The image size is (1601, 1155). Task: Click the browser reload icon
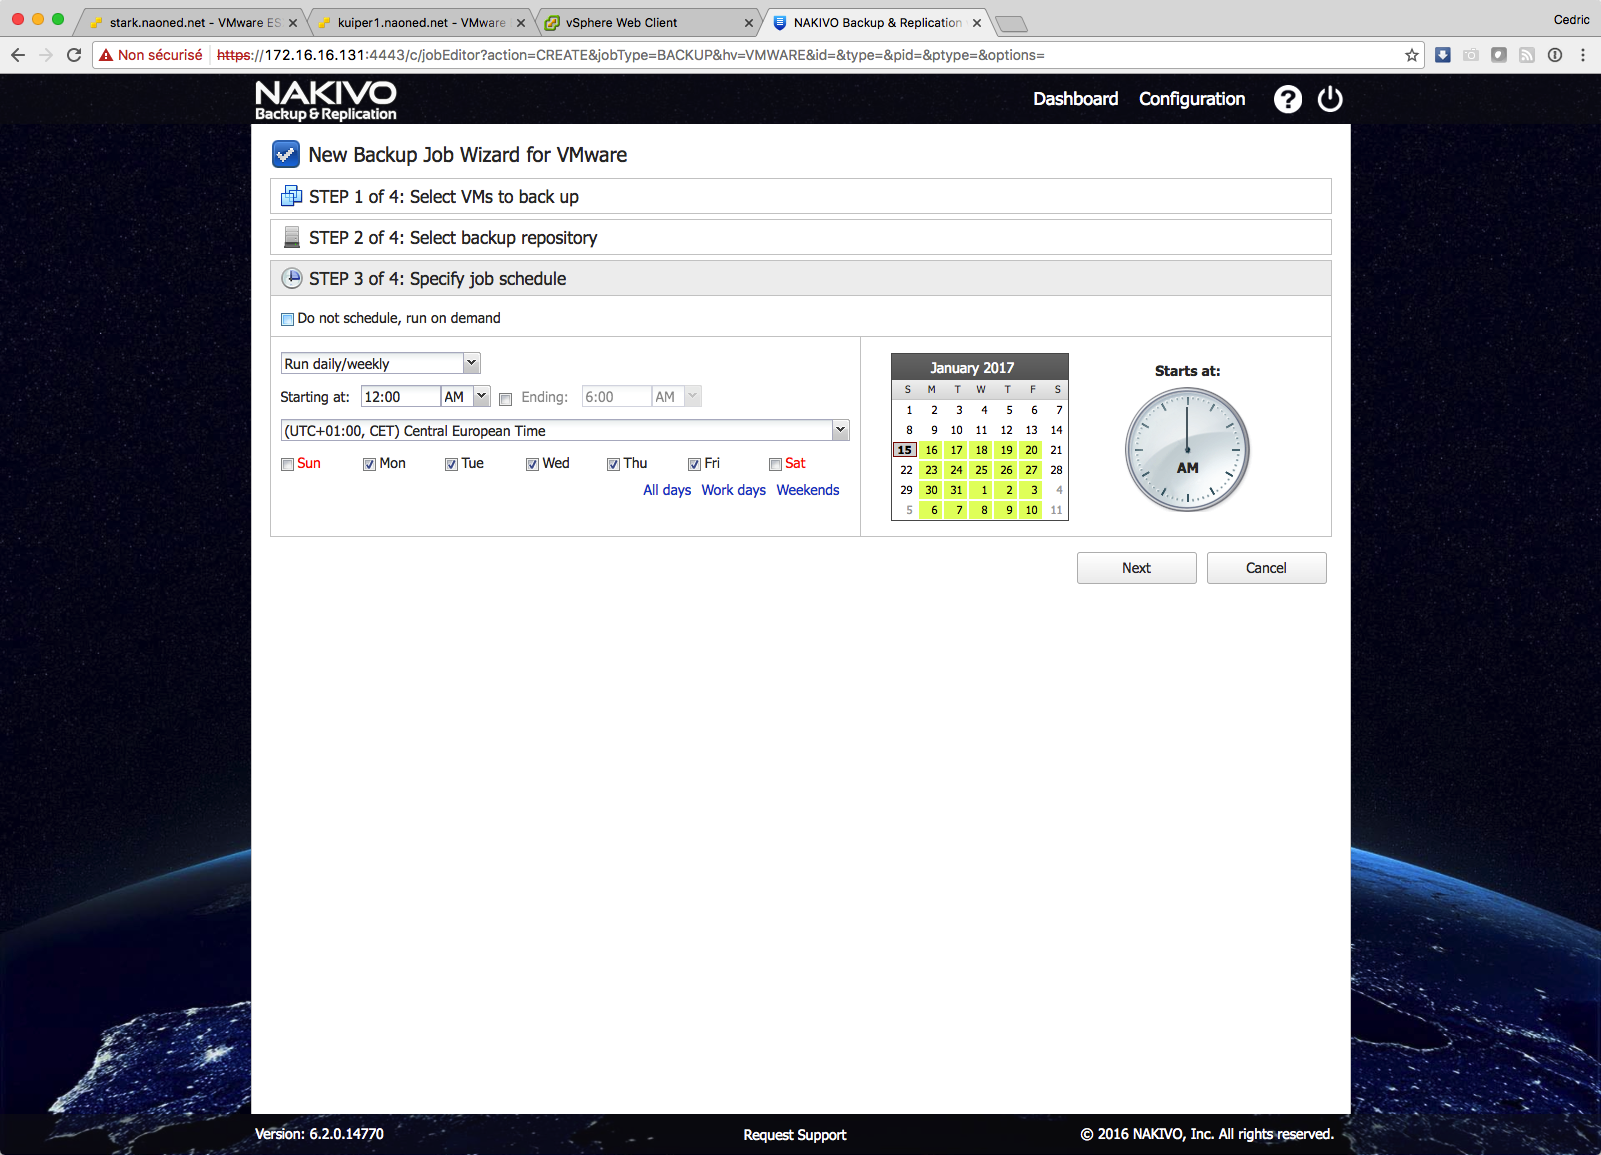pos(74,55)
